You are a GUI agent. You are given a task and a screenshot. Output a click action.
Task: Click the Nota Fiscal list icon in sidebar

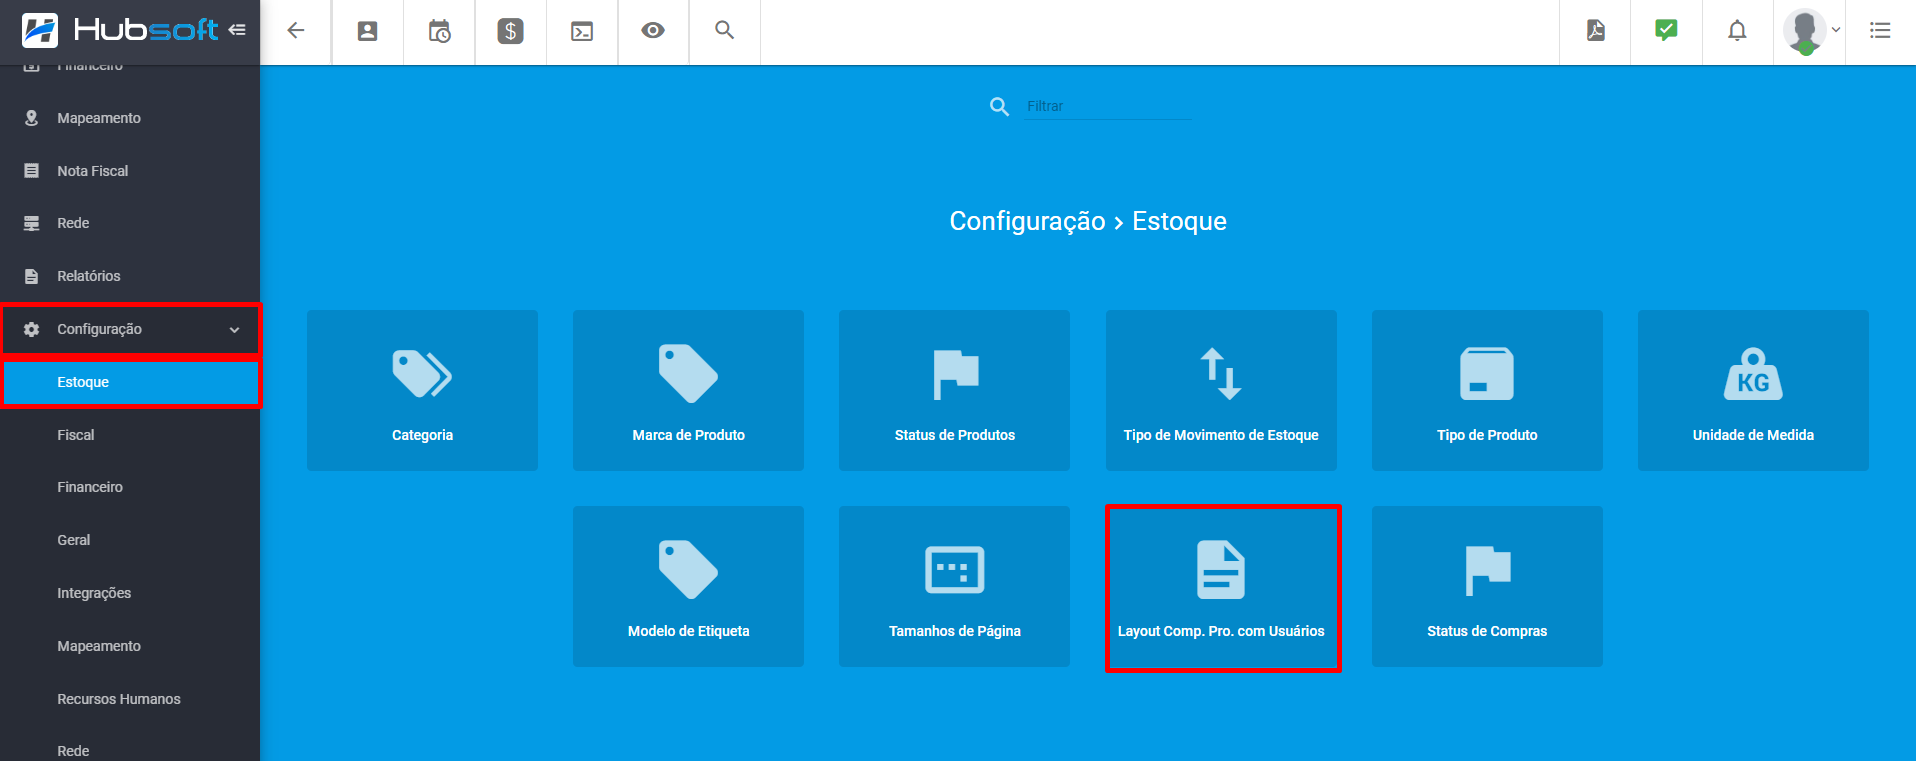[31, 171]
